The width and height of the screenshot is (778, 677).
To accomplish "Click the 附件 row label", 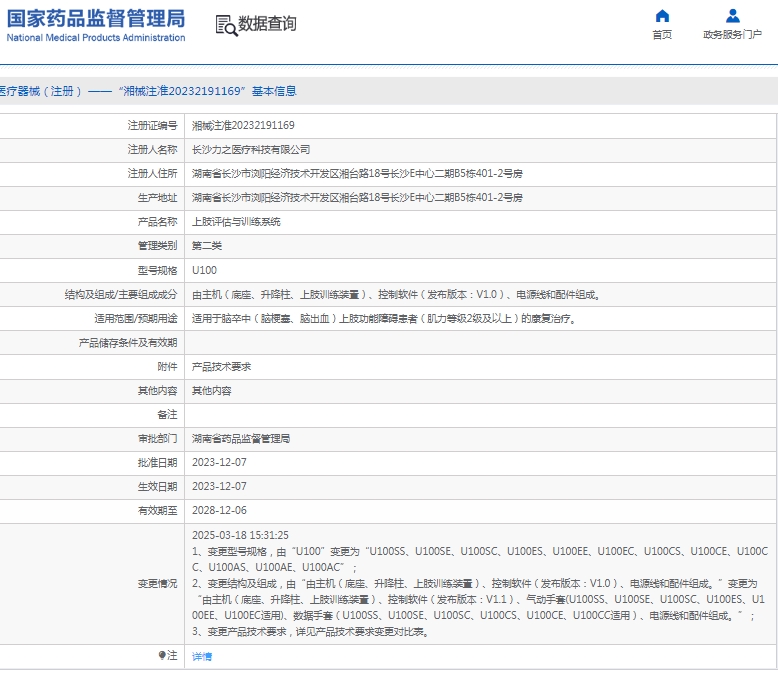I will coord(167,367).
